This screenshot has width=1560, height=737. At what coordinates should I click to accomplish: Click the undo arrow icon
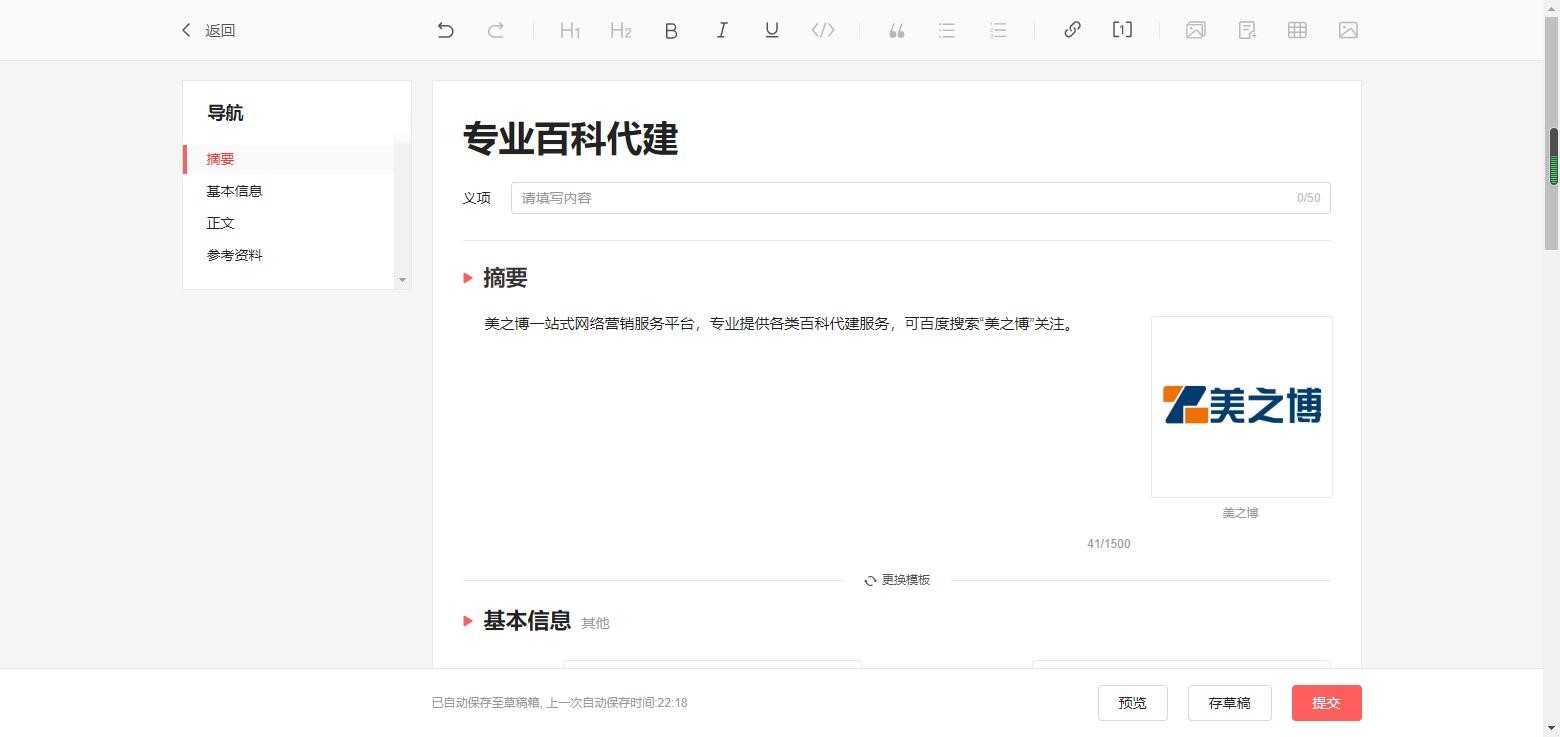[445, 30]
